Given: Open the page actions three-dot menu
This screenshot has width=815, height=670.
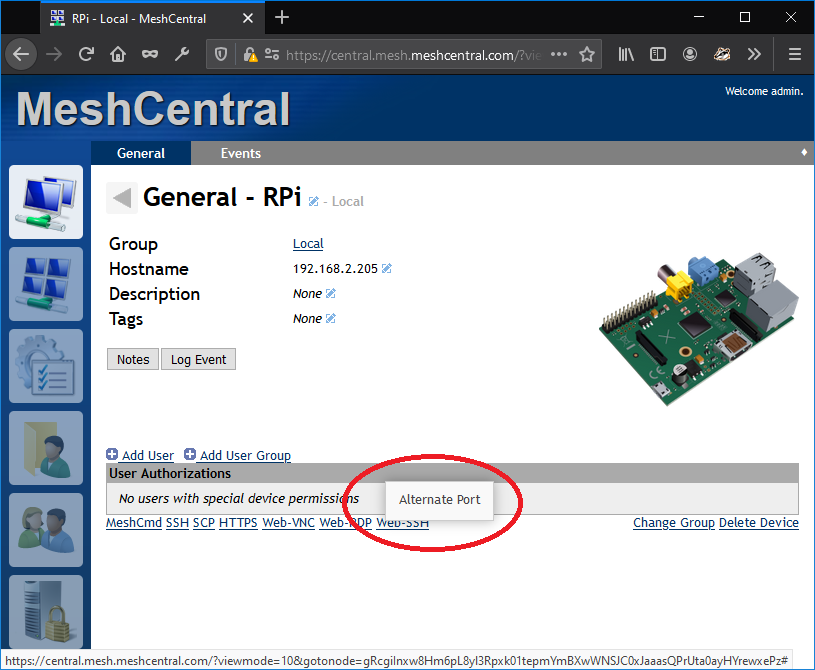Looking at the screenshot, I should coord(558,54).
